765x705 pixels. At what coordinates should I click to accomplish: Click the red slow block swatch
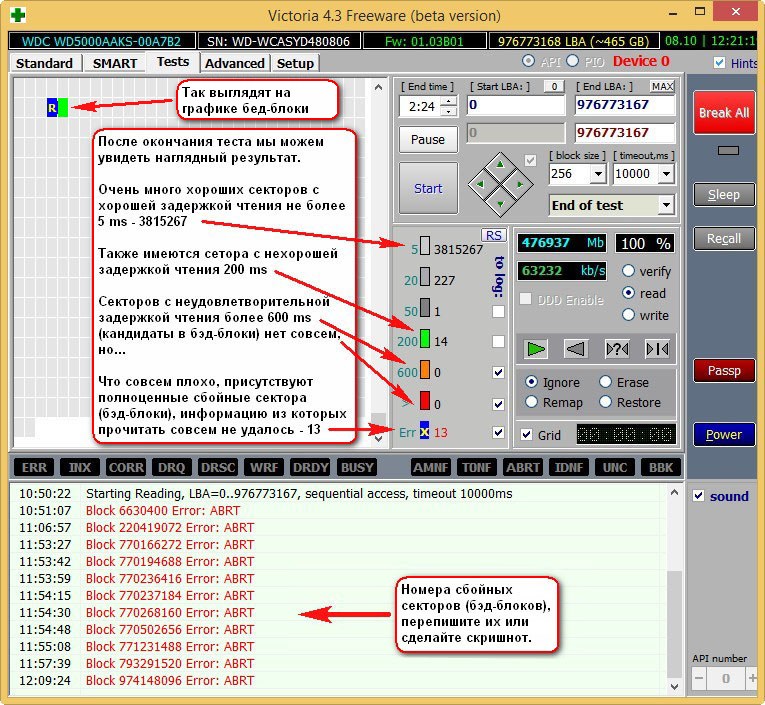(x=425, y=401)
